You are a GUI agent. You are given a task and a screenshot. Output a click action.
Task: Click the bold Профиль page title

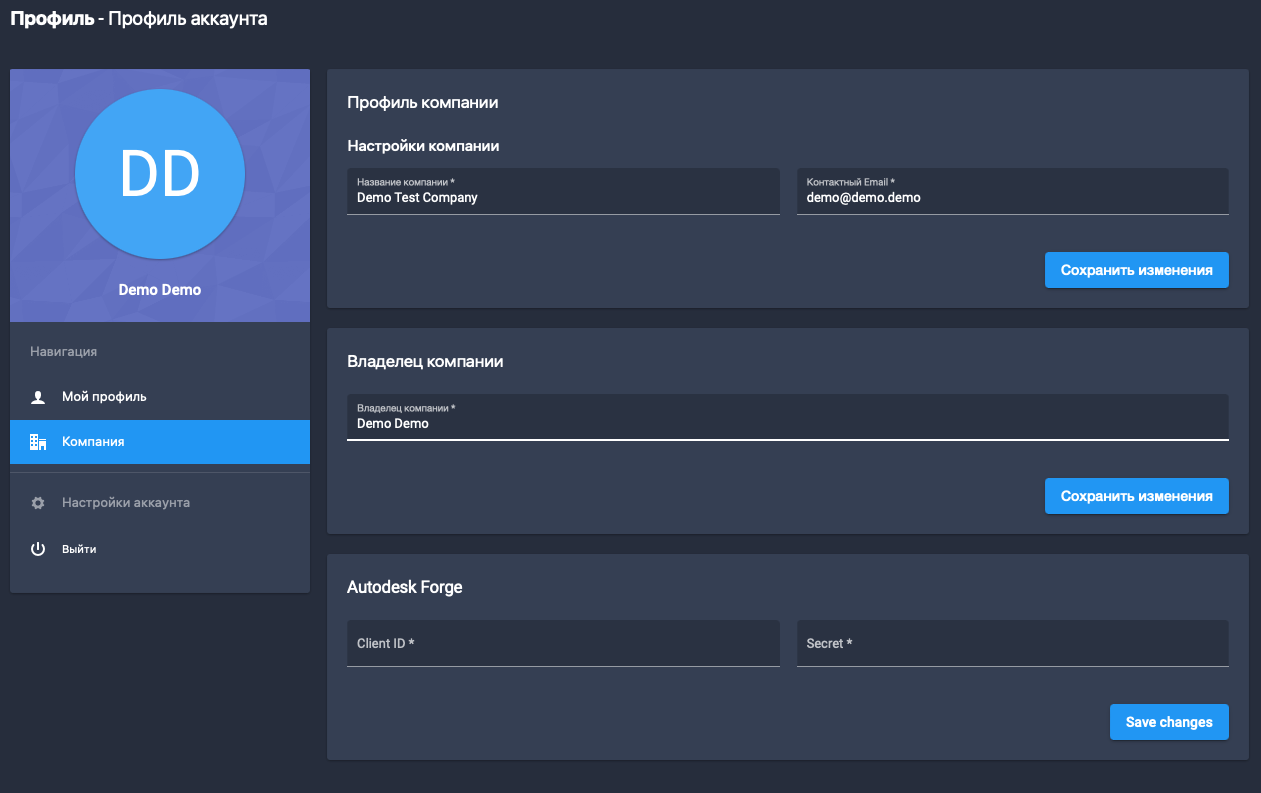tap(51, 18)
